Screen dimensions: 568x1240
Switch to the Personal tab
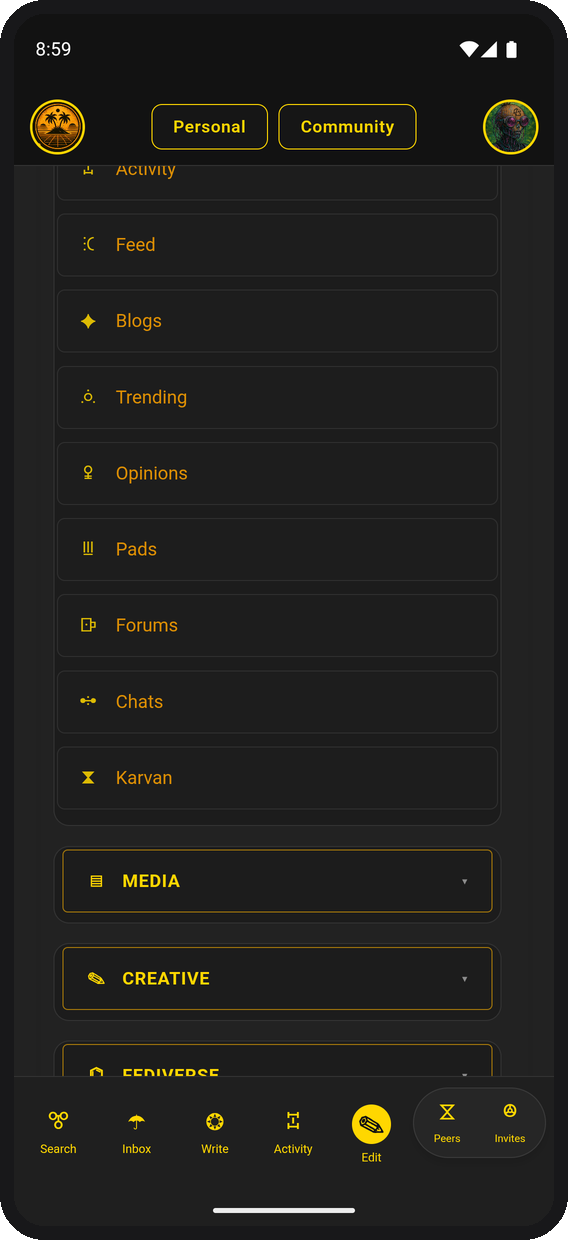210,127
